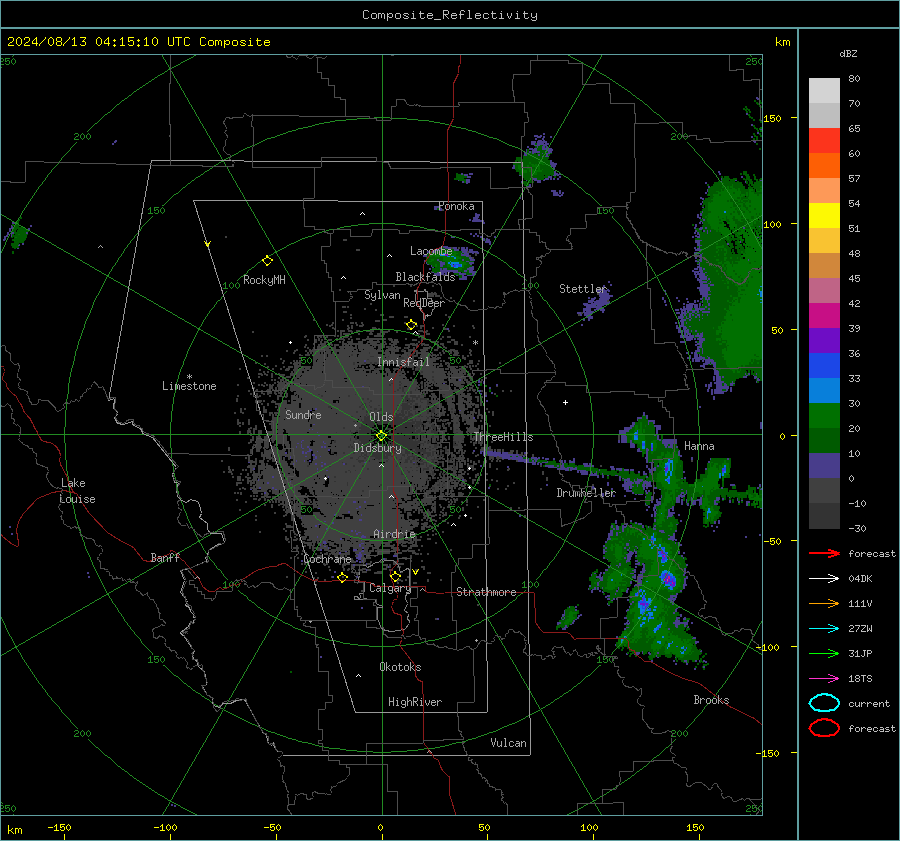
Task: Select the magenta 42-39 dBZ swatch
Action: pos(824,316)
